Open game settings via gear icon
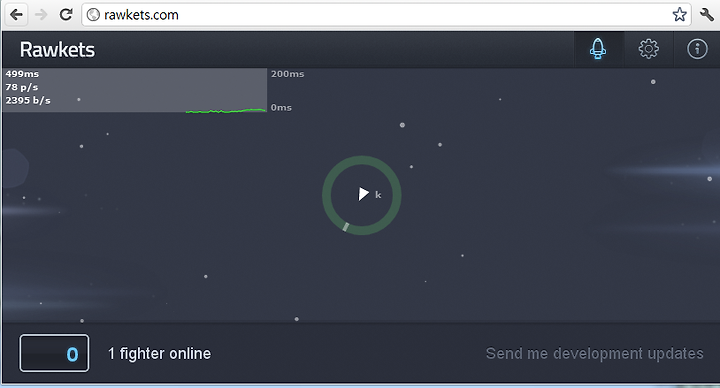This screenshot has height=388, width=720. [648, 49]
